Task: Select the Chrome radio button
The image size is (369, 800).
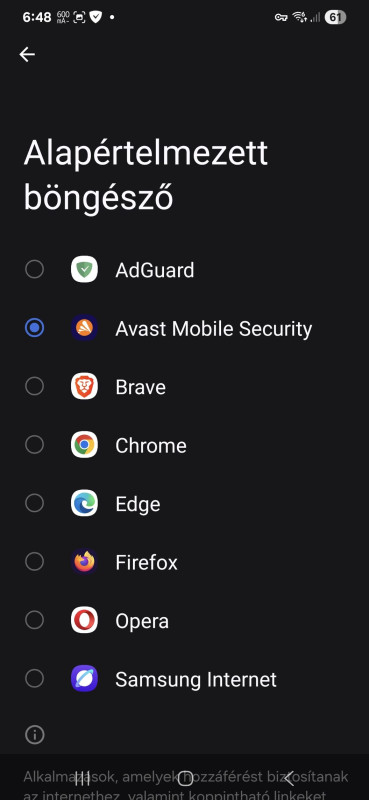Action: click(35, 445)
